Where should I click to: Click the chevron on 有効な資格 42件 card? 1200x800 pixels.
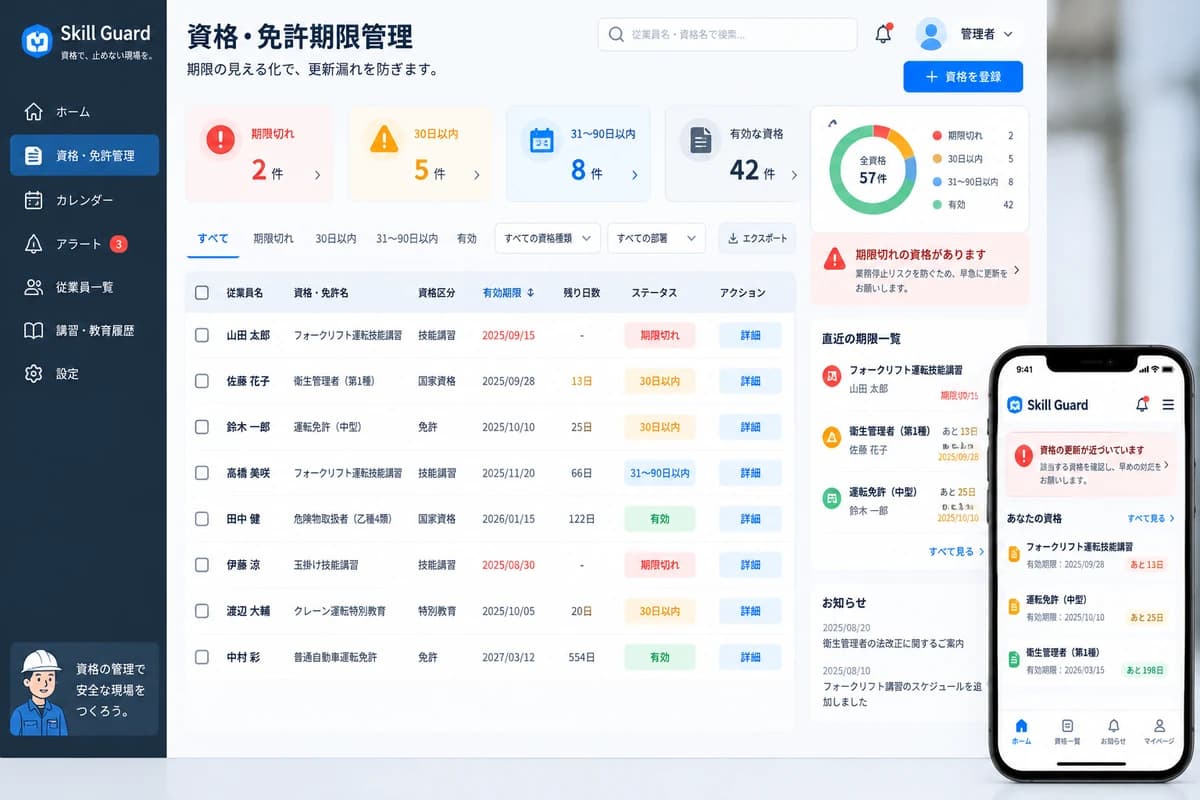pyautogui.click(x=794, y=175)
